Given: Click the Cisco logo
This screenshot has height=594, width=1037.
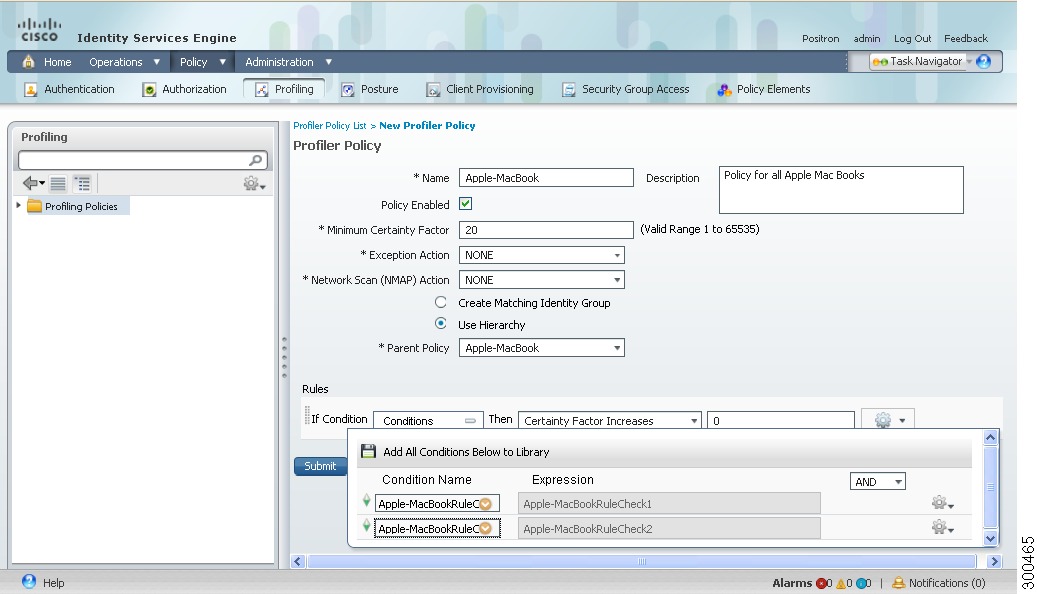Looking at the screenshot, I should (40, 30).
